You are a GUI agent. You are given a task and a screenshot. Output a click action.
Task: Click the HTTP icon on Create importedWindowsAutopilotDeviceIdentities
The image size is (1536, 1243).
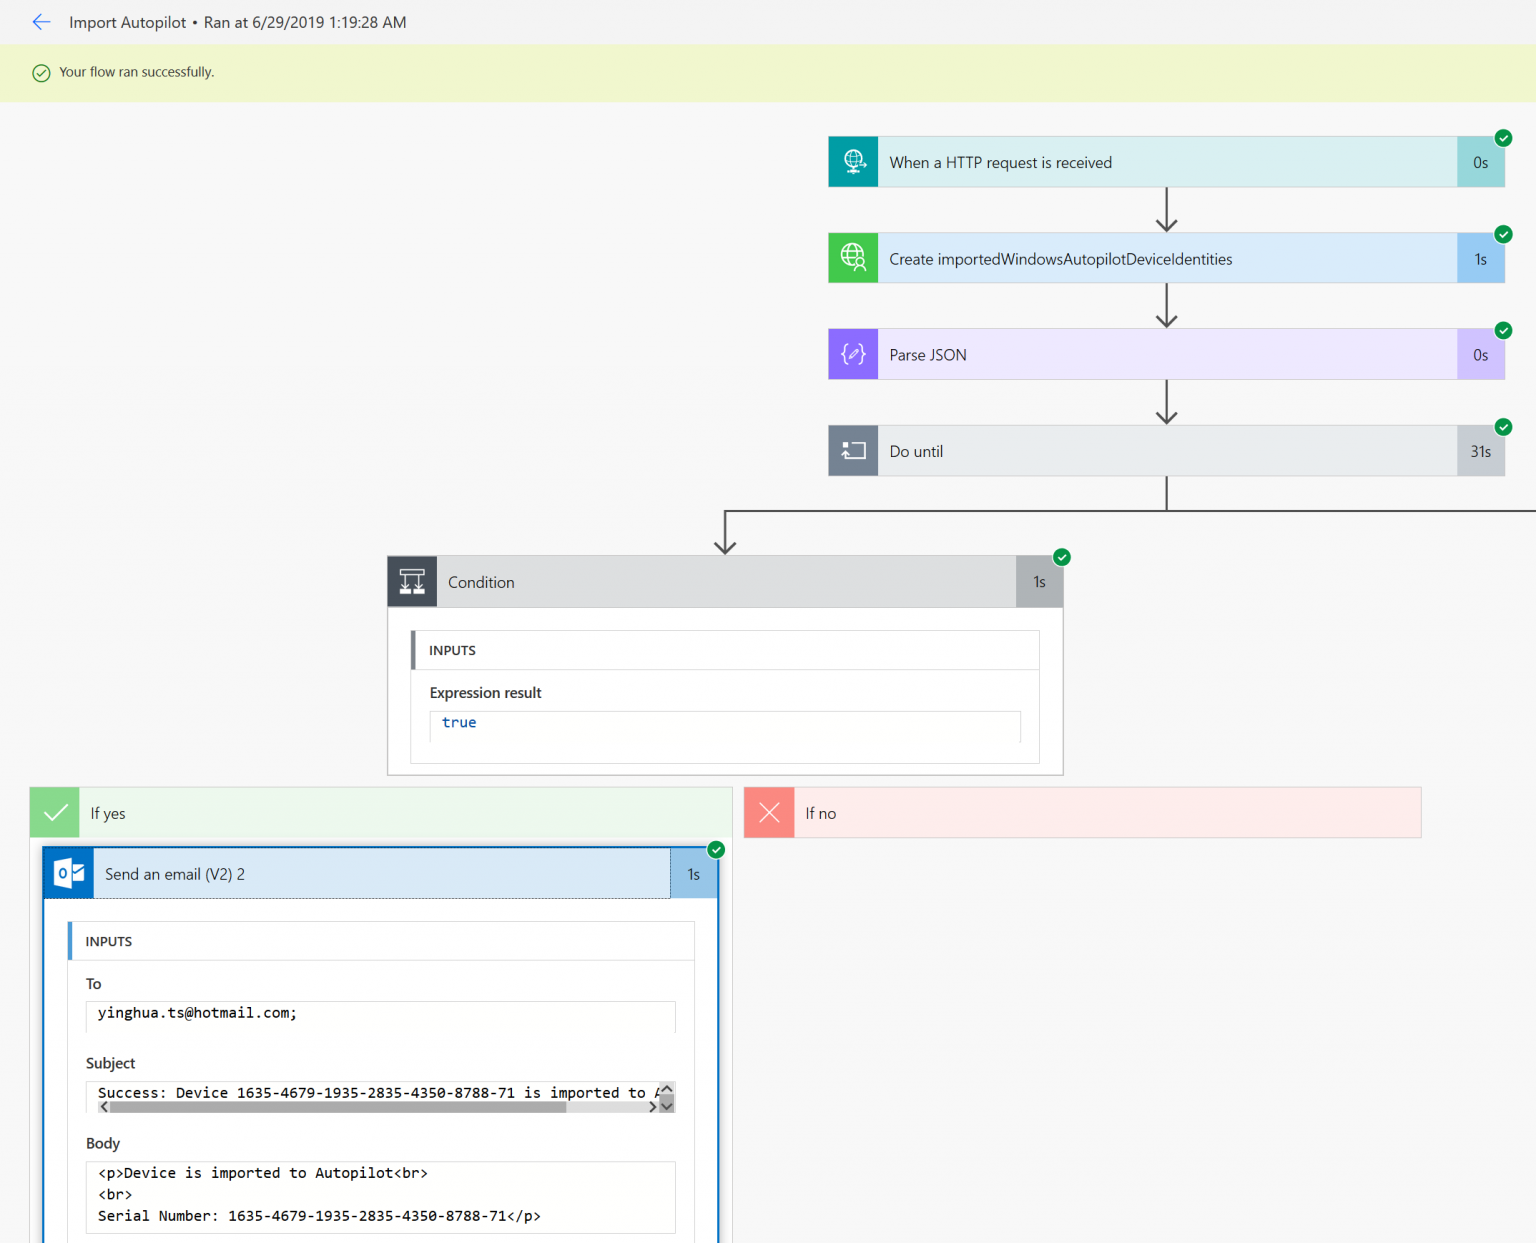[853, 257]
